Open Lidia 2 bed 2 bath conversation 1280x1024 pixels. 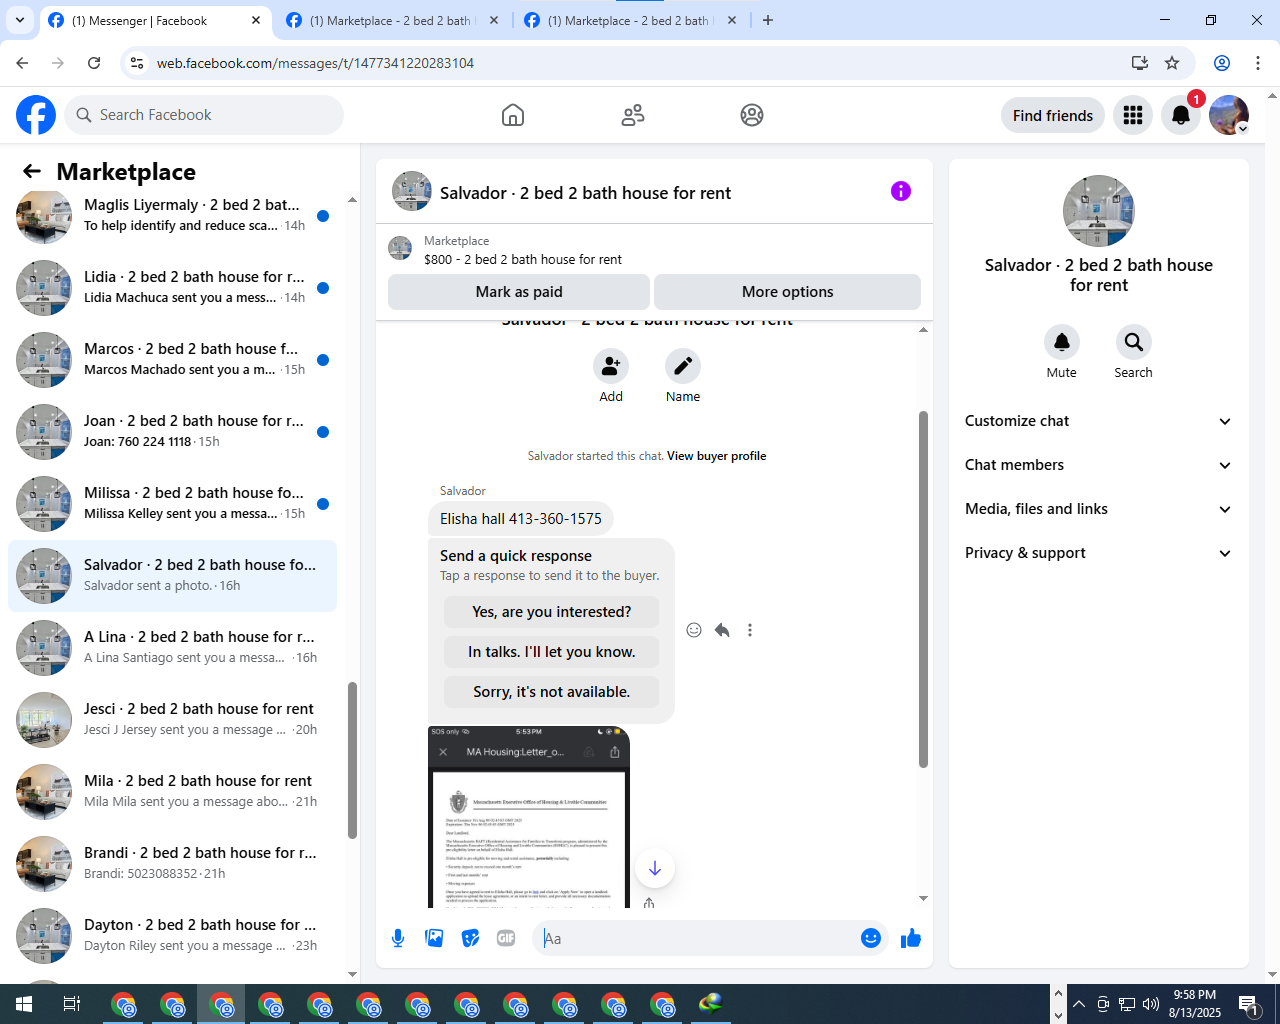172,288
